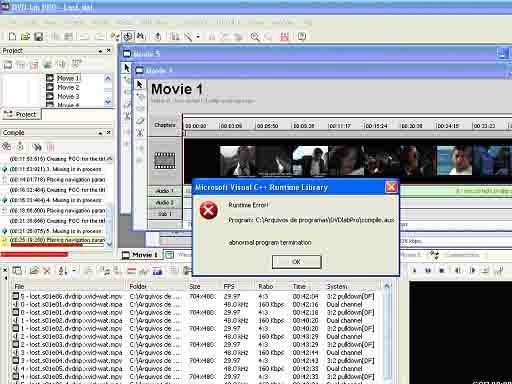
Task: Click the sort icon in assets toolbar
Action: 63,271
